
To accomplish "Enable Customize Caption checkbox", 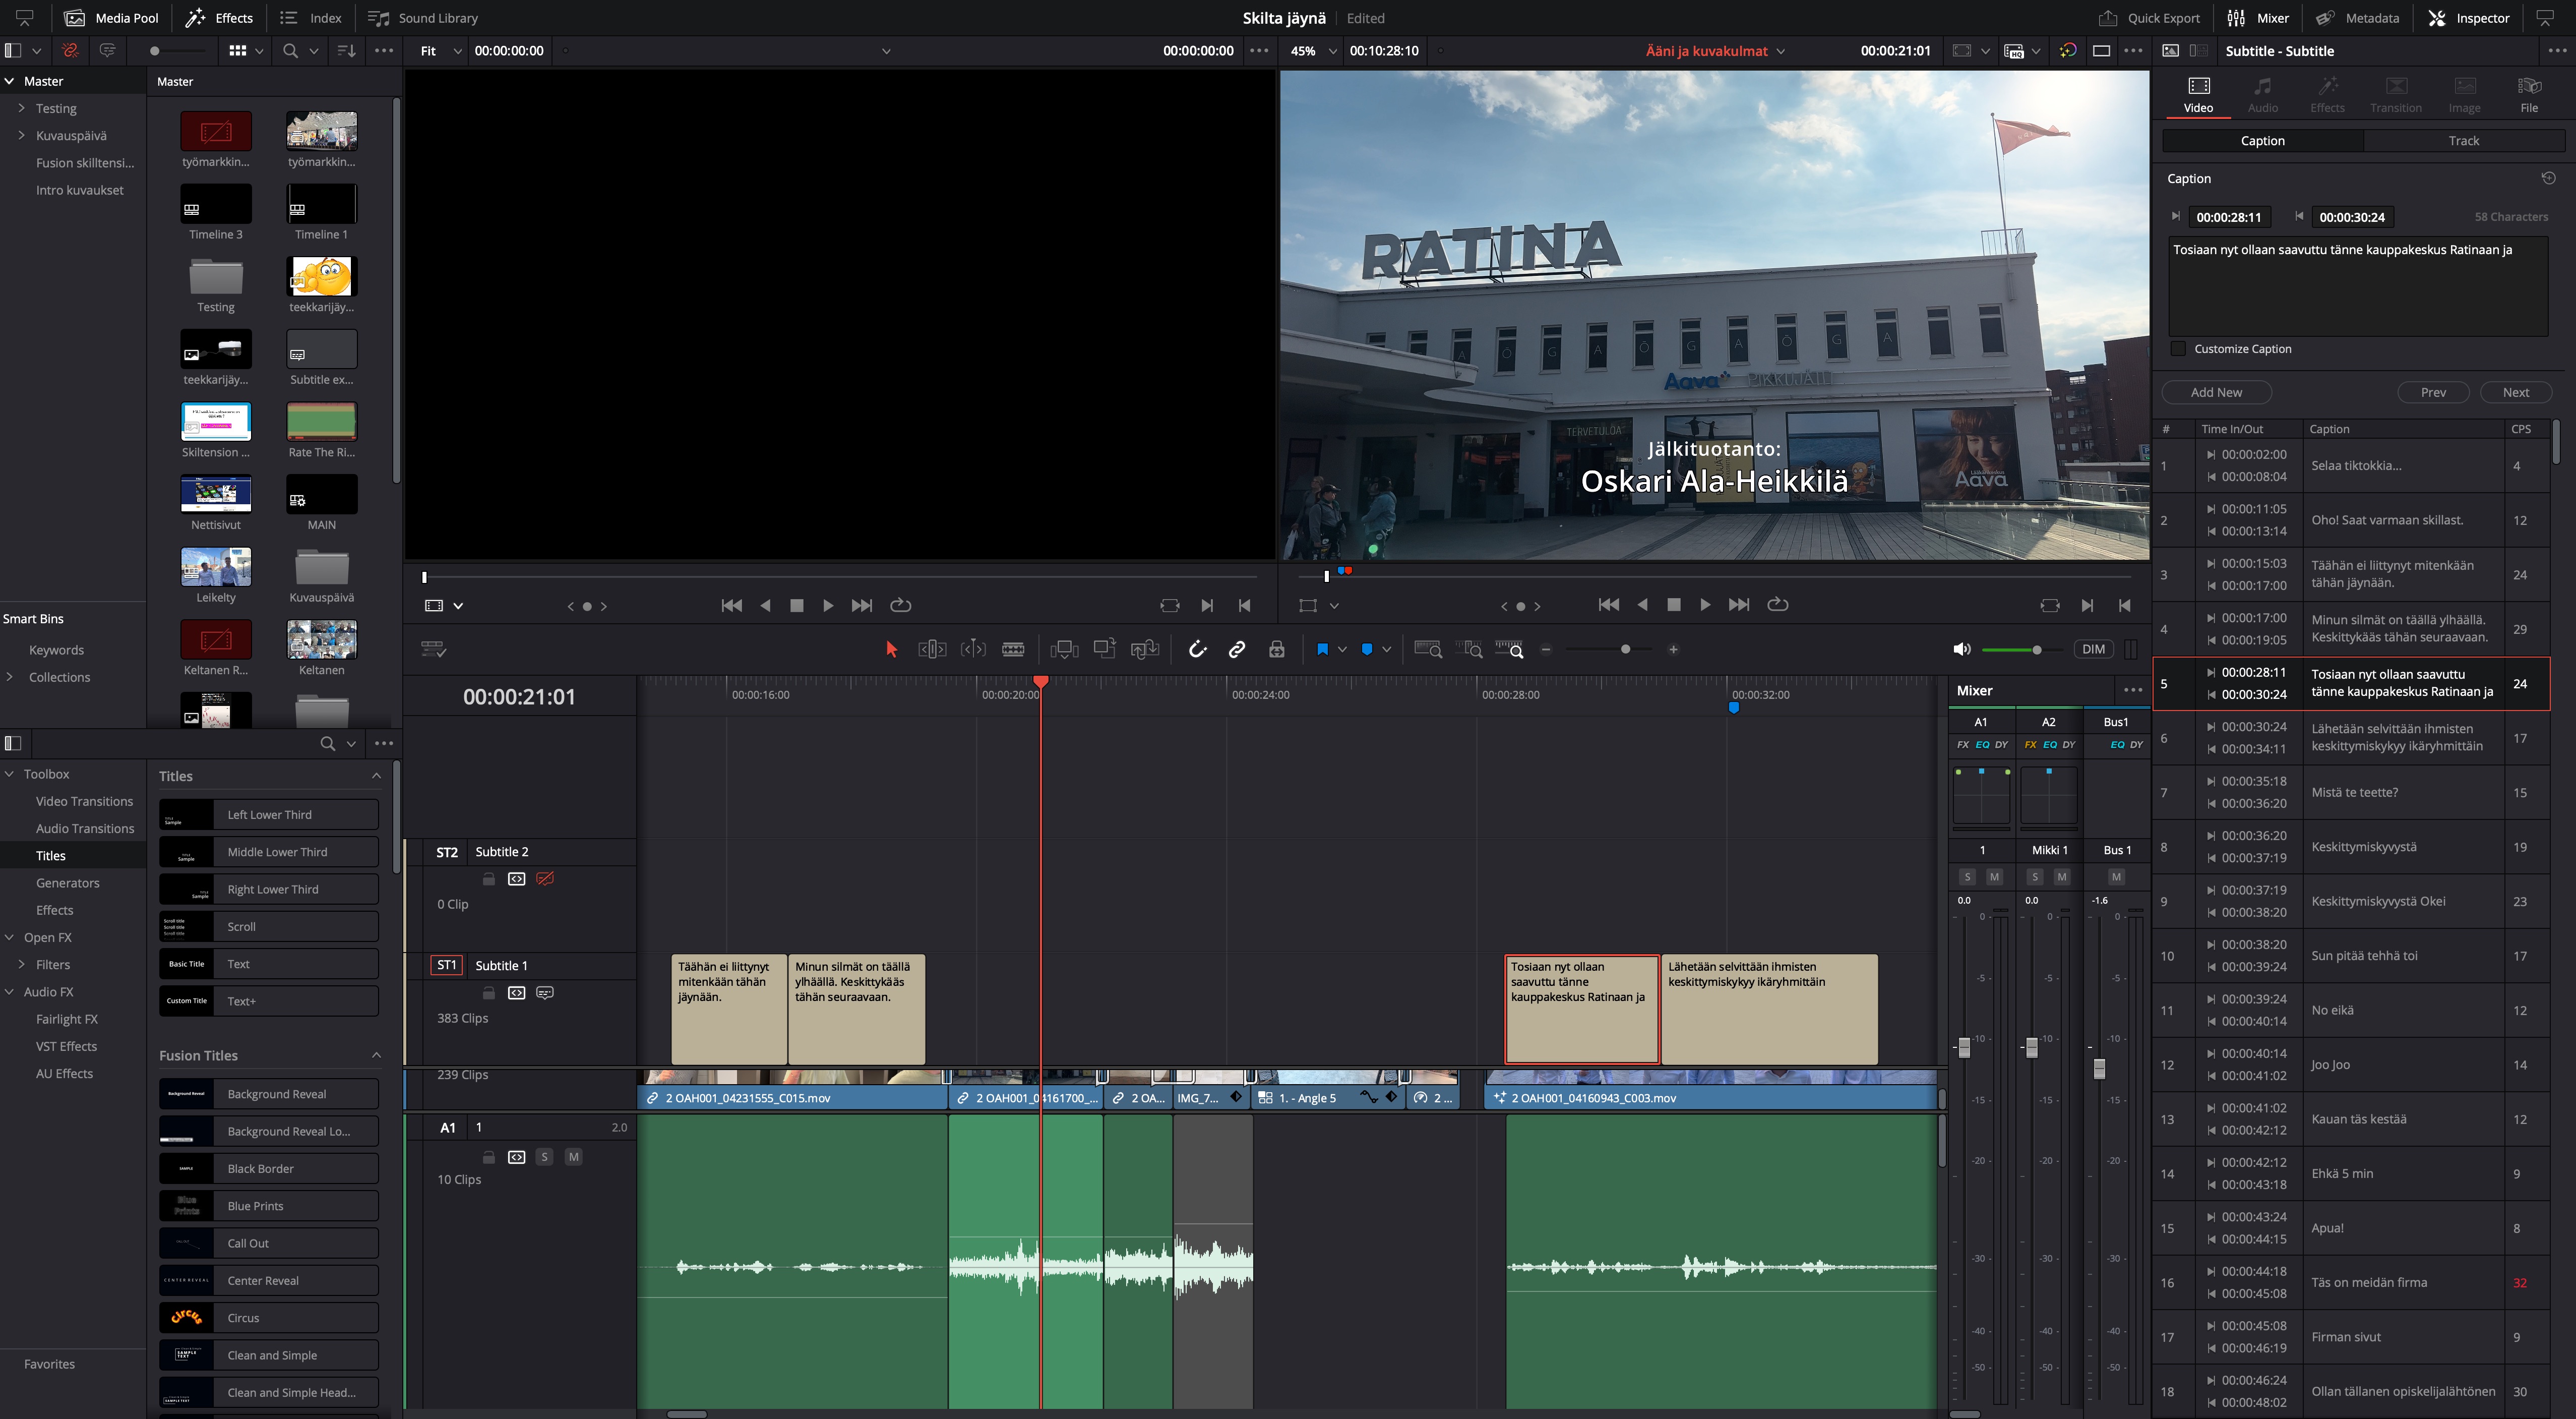I will 2178,349.
